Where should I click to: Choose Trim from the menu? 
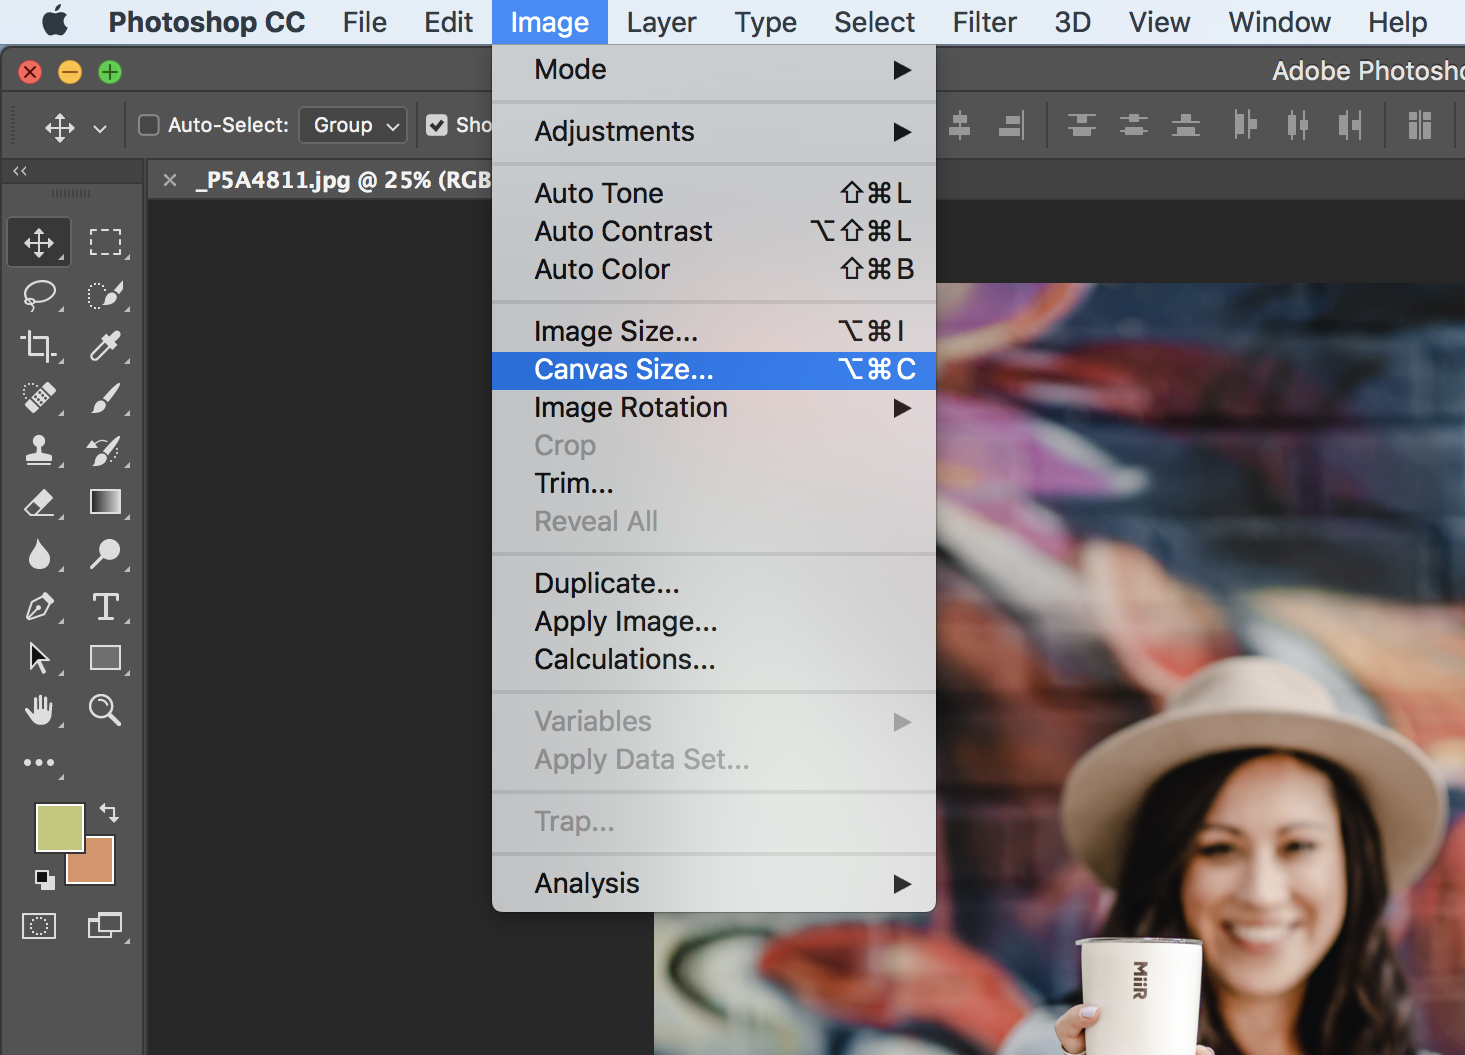[x=714, y=484]
